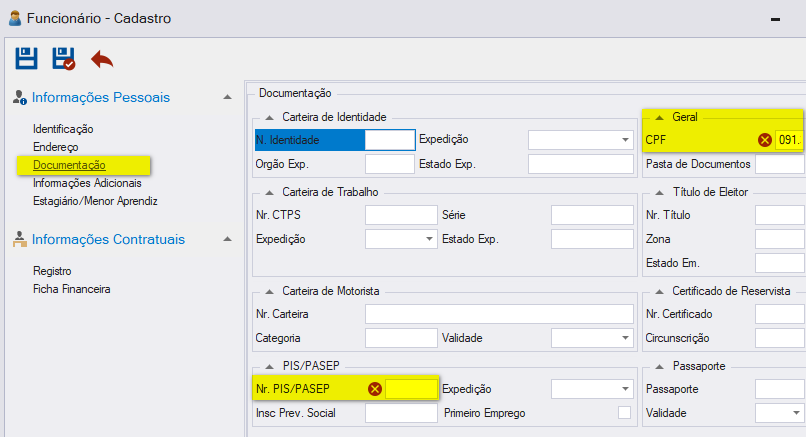This screenshot has width=806, height=437.
Task: Click the Nr. CTPS input field
Action: (401, 215)
